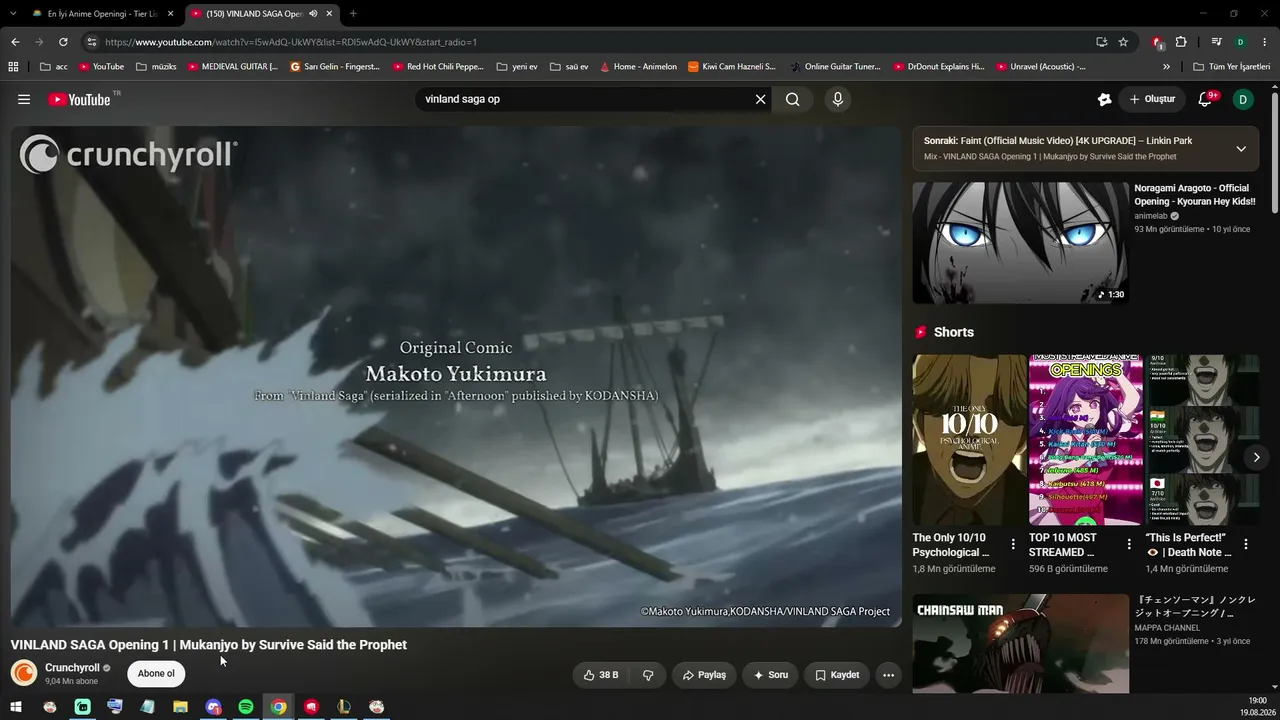This screenshot has width=1280, height=720.
Task: Open the "acc" bookmark folder
Action: (53, 67)
